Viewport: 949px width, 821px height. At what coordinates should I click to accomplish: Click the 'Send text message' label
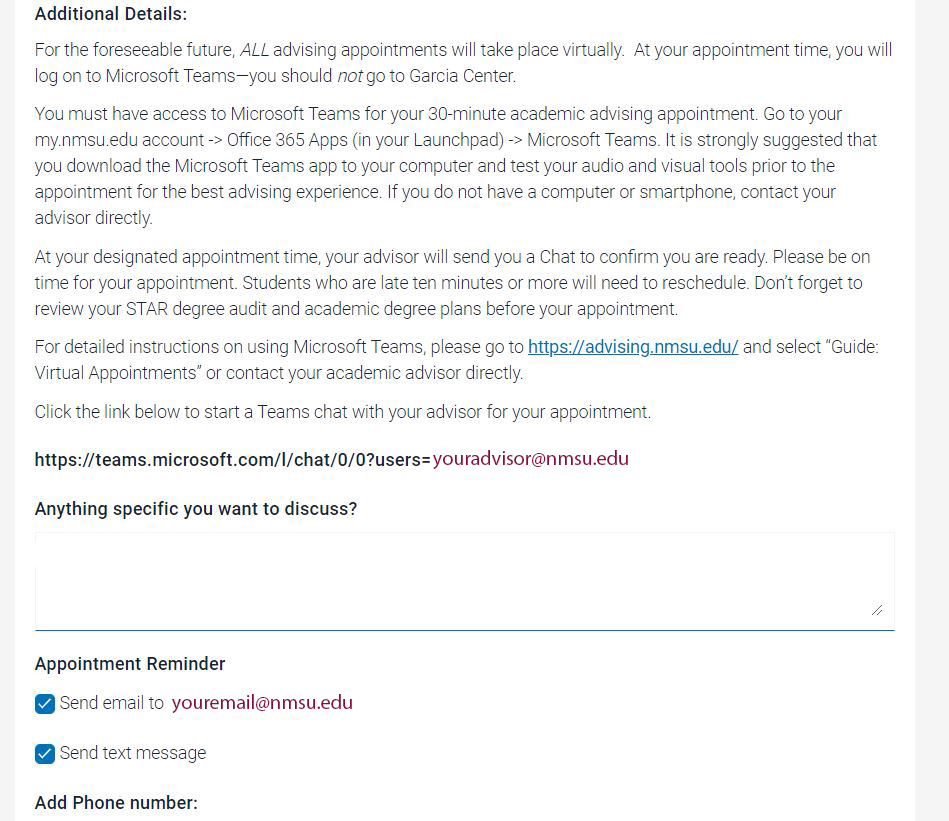pyautogui.click(x=133, y=753)
